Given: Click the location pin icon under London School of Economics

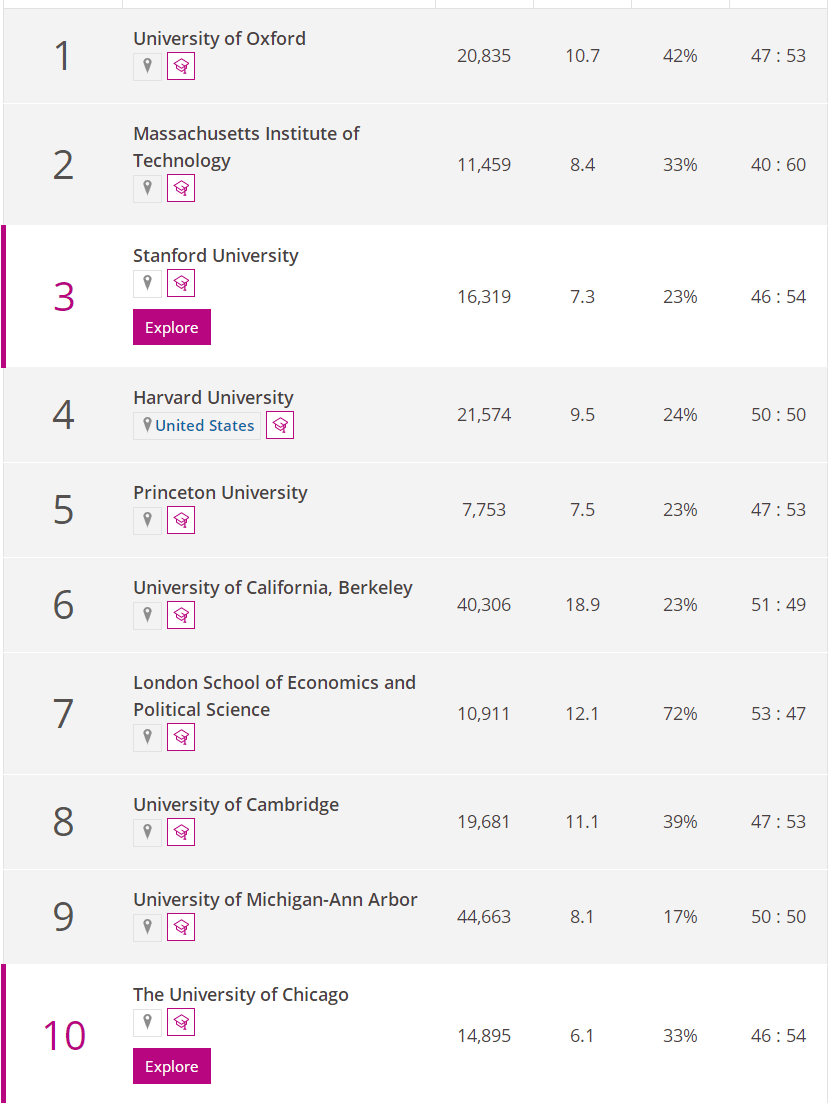Looking at the screenshot, I should 147,737.
